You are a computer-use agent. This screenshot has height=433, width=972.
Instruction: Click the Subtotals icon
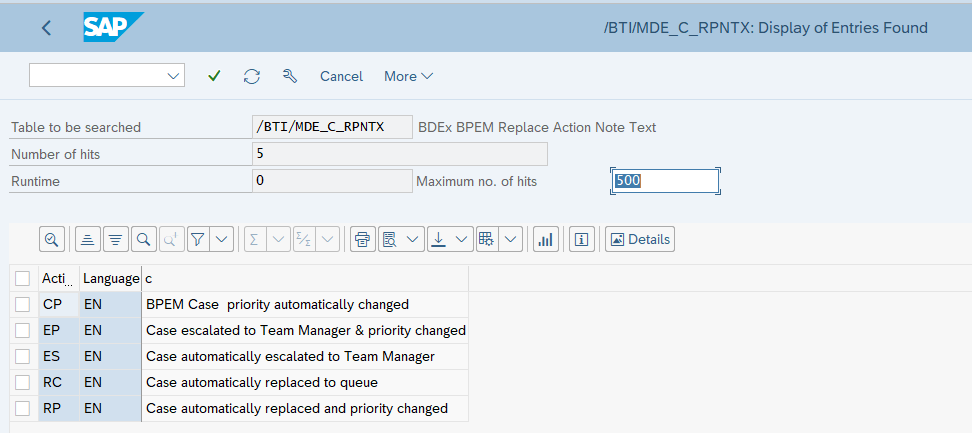(304, 240)
